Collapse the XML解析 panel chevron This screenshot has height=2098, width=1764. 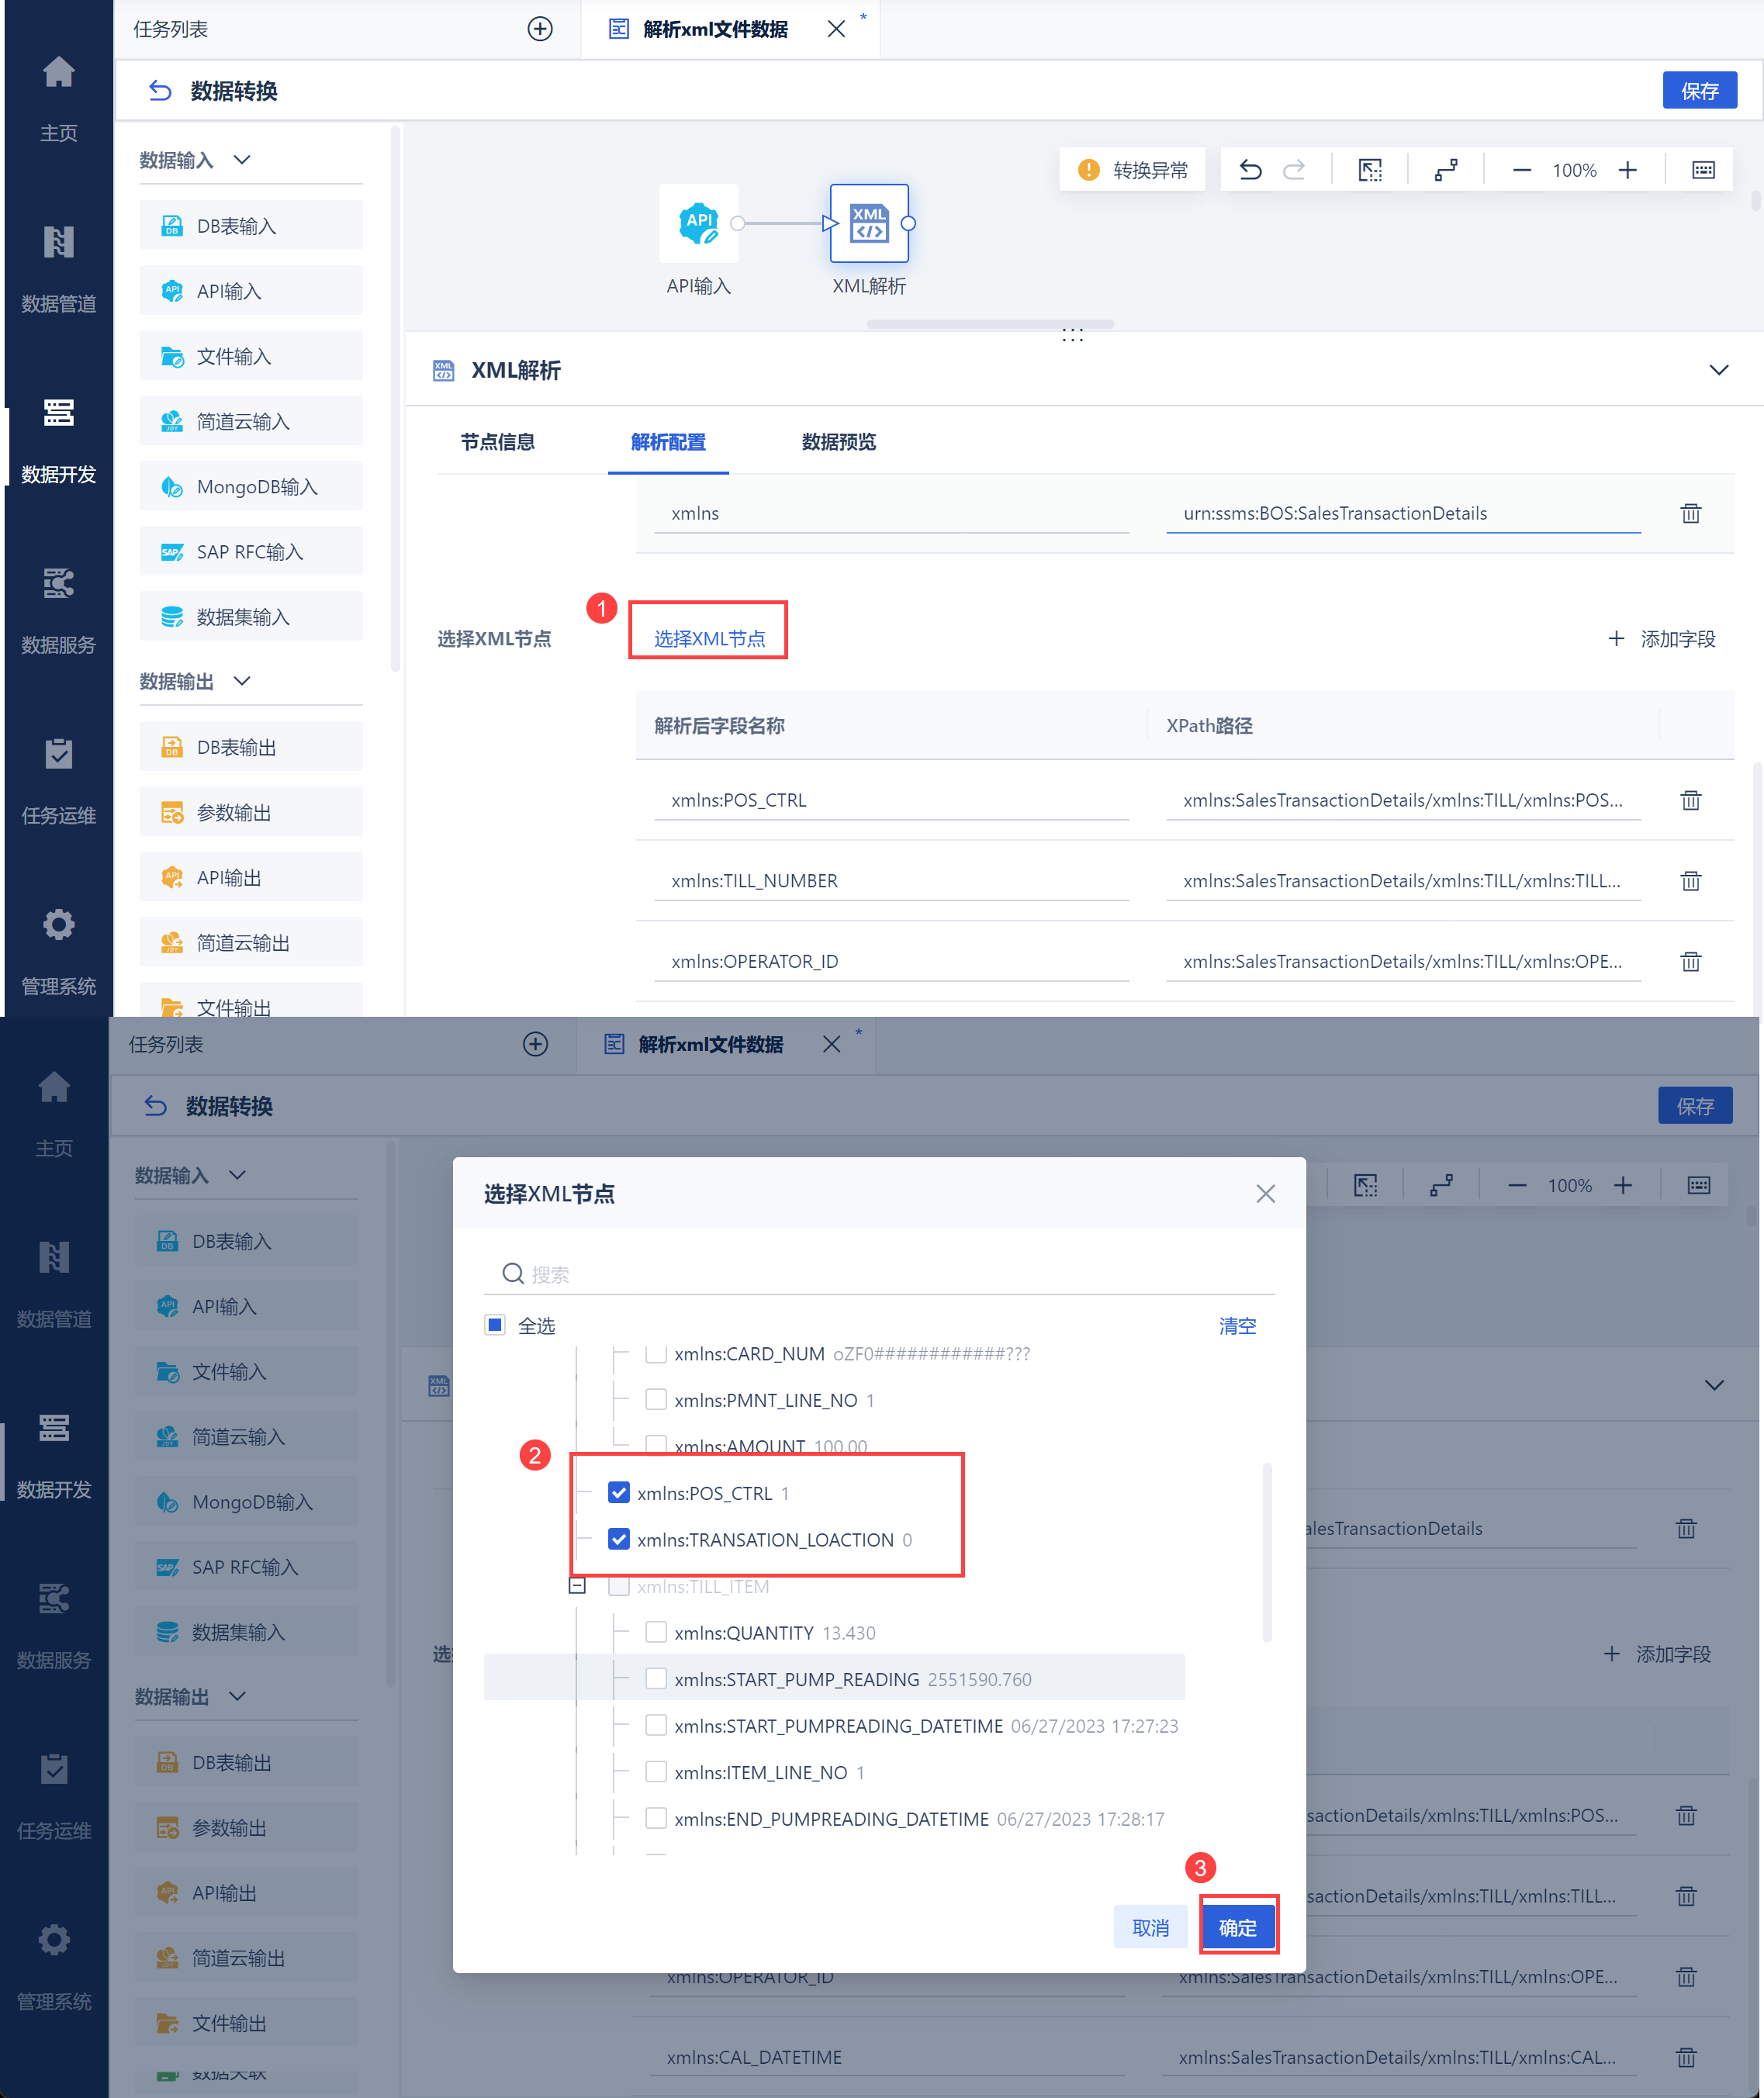pyautogui.click(x=1718, y=370)
